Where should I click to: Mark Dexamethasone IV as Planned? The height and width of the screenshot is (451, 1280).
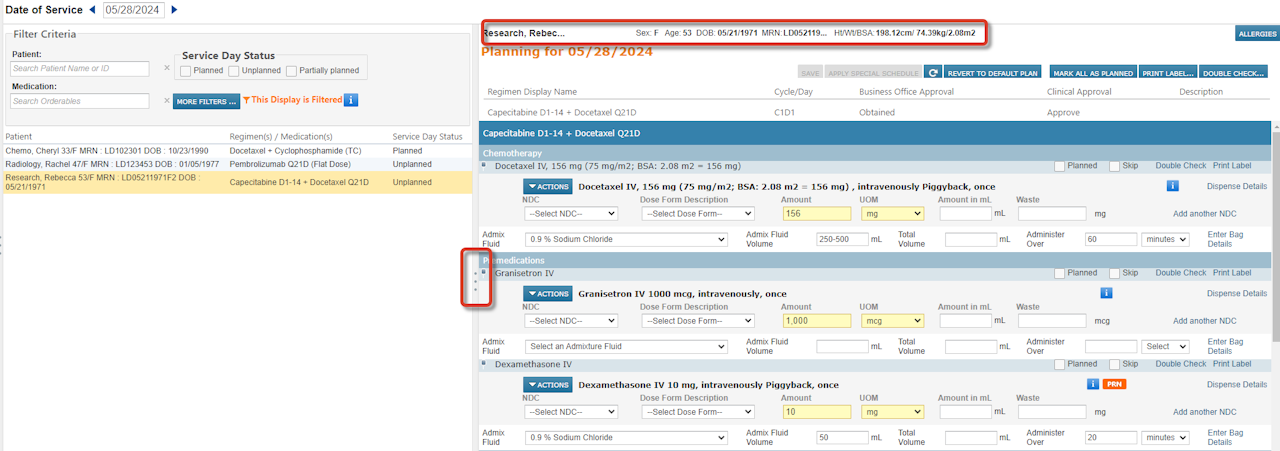[1059, 364]
